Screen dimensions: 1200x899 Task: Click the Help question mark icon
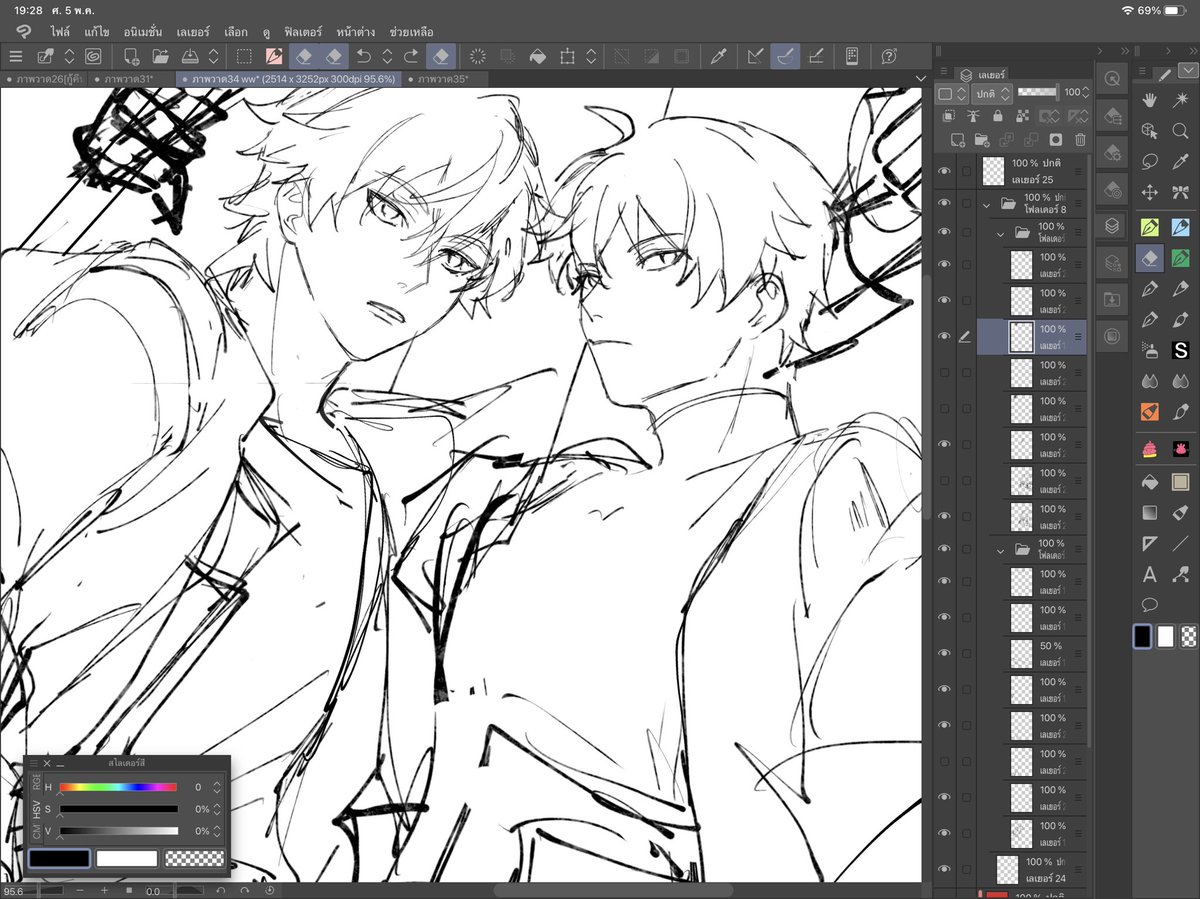(x=889, y=56)
